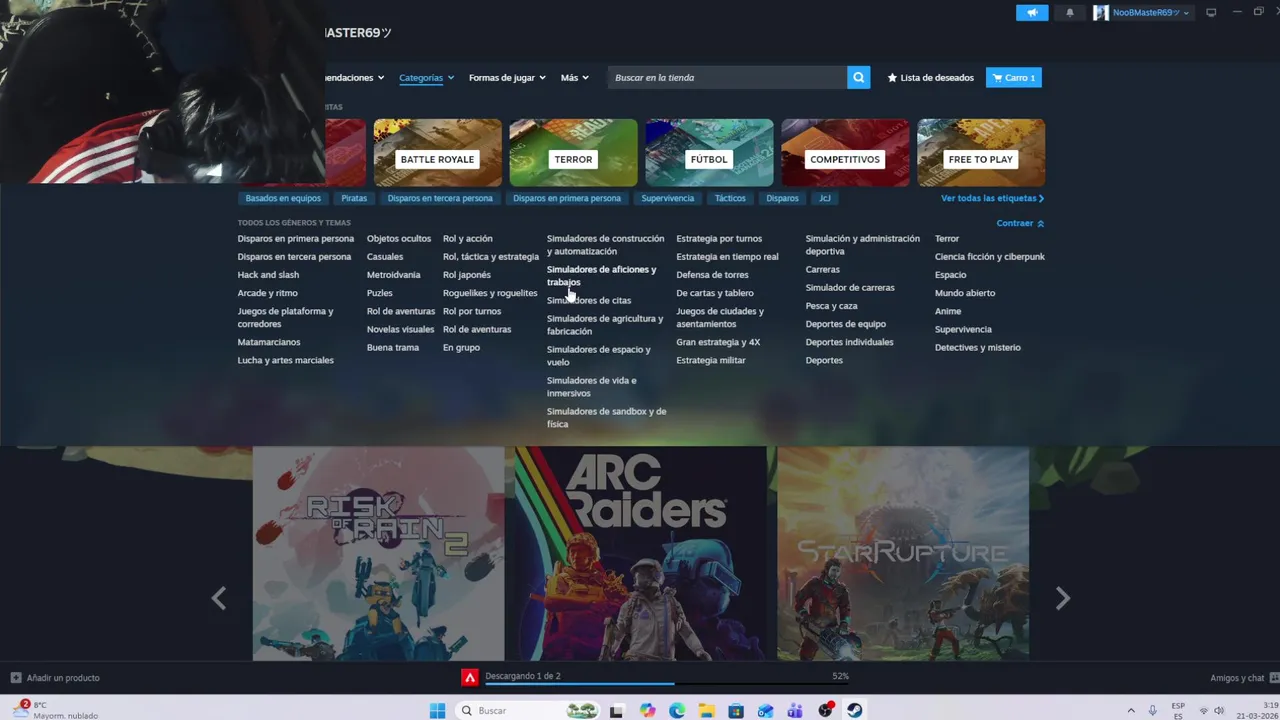This screenshot has height=720, width=1280.
Task: Open Simuladores de aficiones y trabajos
Action: 601,276
